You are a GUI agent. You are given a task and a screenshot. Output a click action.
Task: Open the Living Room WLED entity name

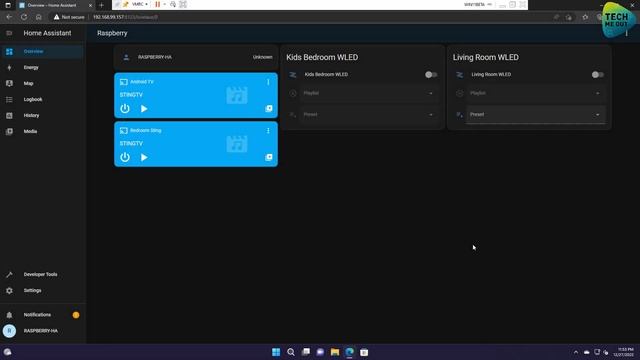coord(491,75)
